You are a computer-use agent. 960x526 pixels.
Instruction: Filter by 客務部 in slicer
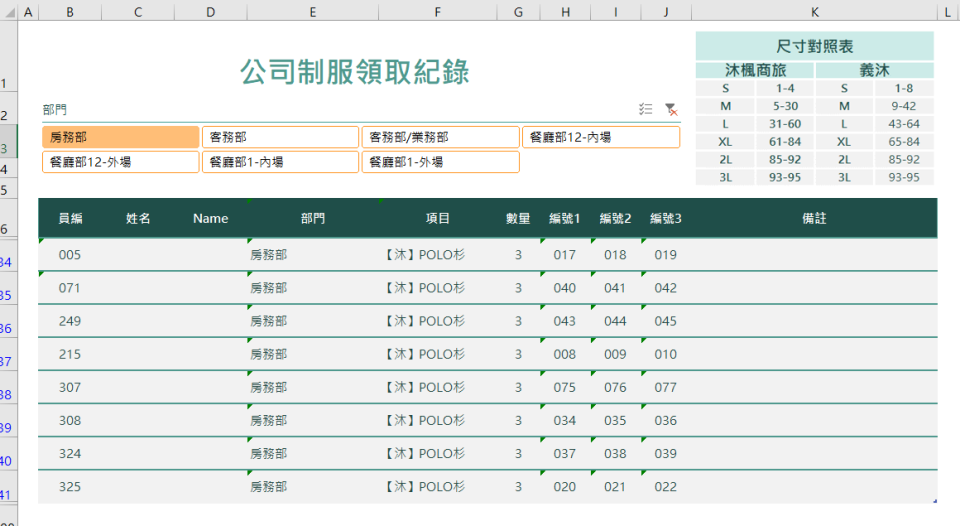pos(280,137)
